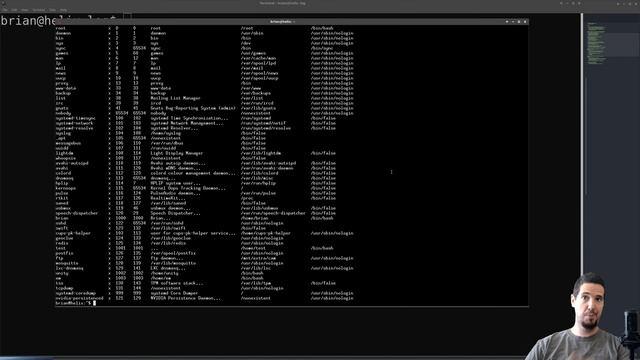Click 'RealtimeKit...' text

tap(168, 198)
